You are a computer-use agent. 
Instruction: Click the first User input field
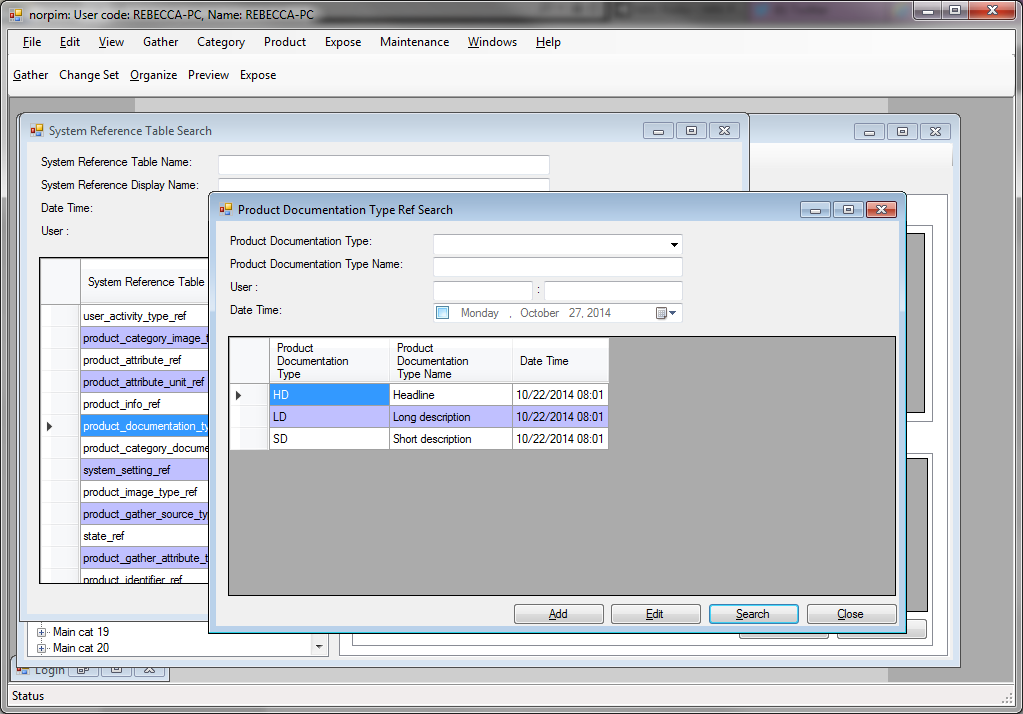[483, 290]
